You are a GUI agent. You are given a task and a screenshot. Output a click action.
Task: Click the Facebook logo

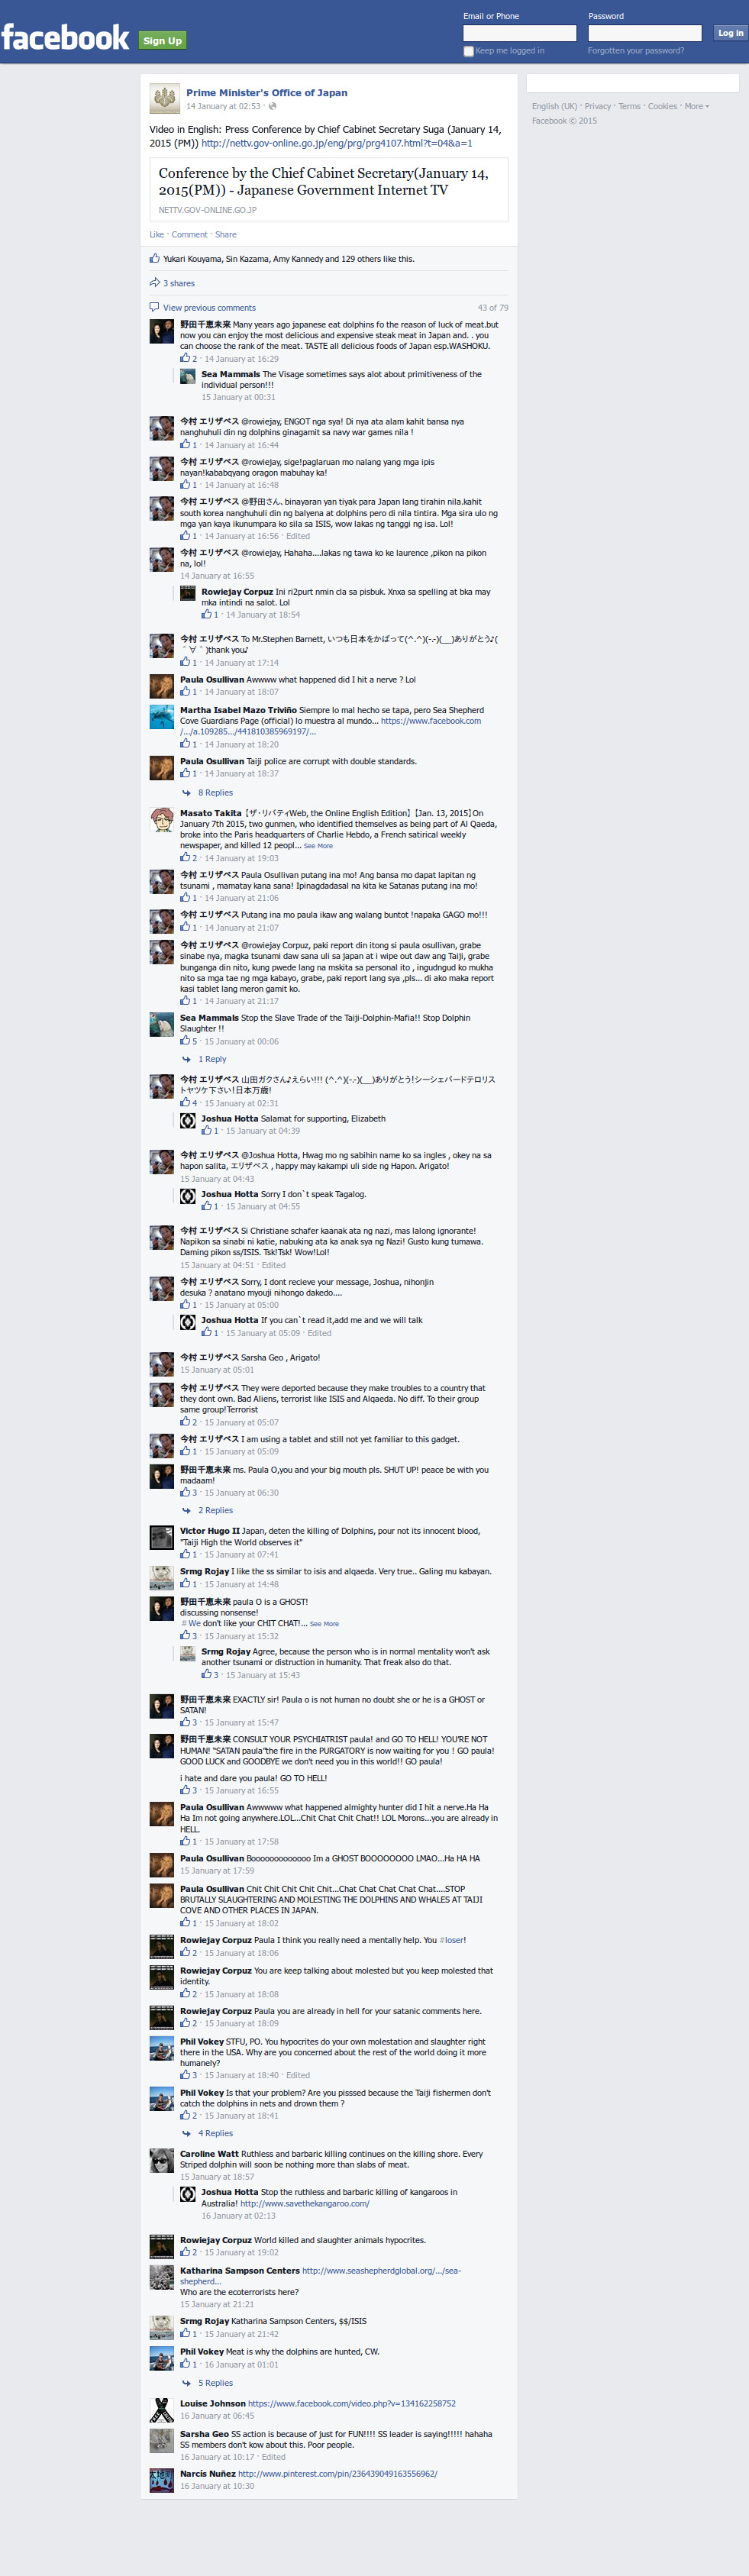coord(65,38)
